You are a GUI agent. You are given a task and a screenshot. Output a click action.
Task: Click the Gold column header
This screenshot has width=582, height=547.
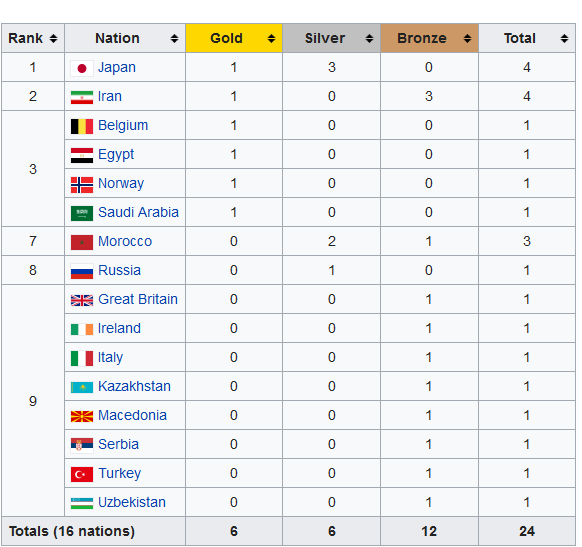coord(234,38)
